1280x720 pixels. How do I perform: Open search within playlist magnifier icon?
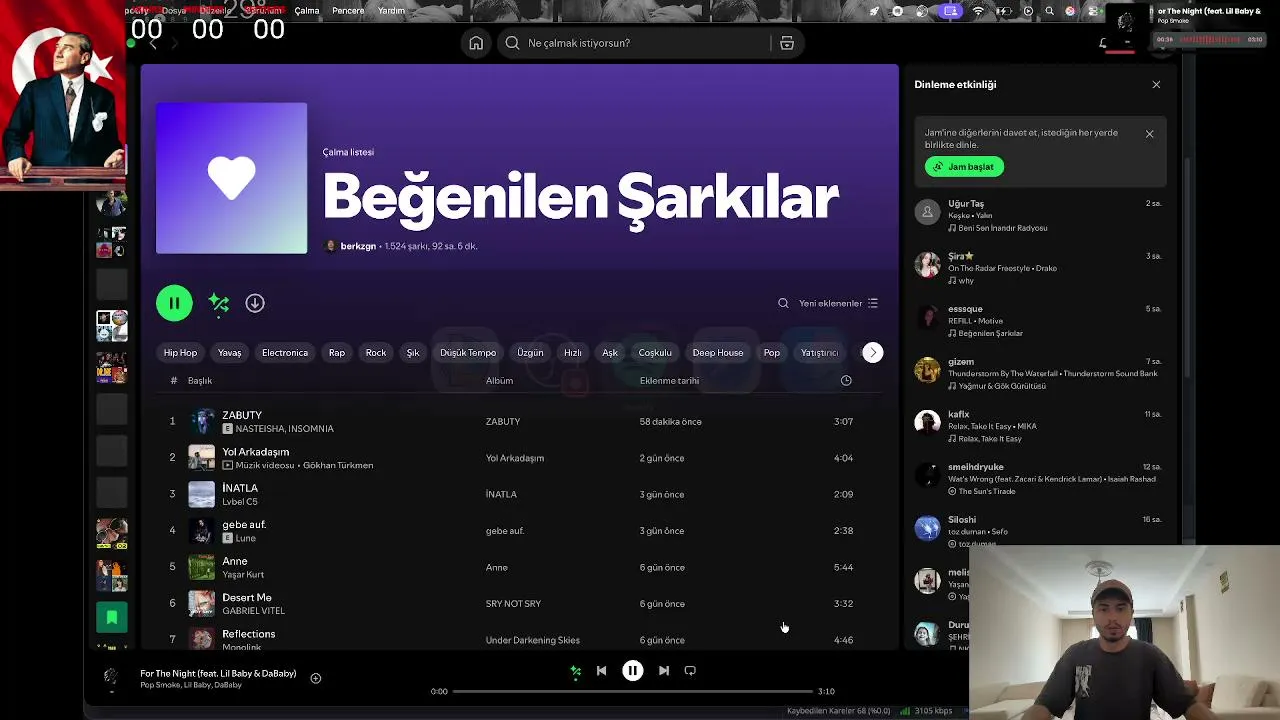point(783,303)
